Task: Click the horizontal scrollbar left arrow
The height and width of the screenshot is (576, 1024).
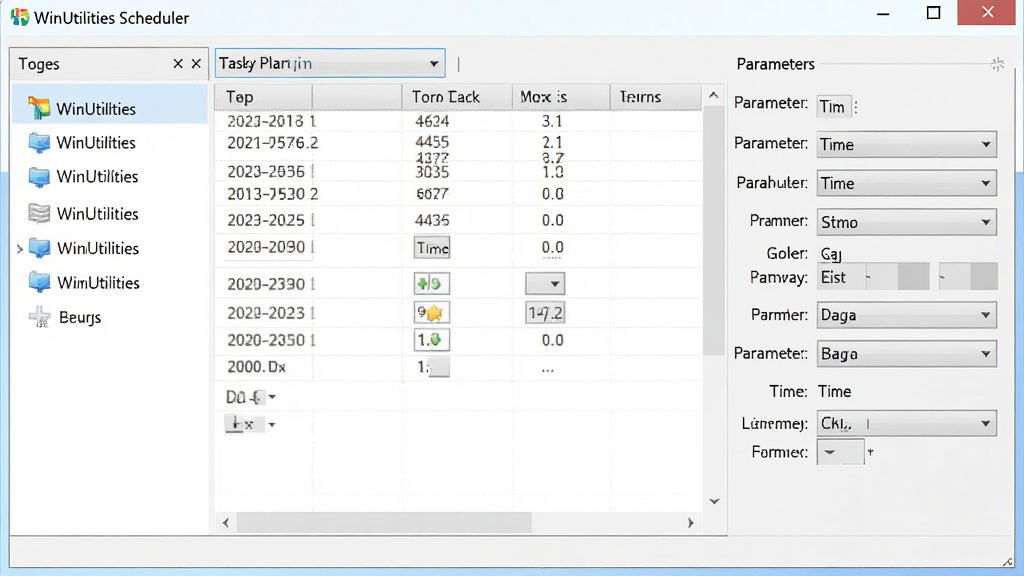Action: 226,522
